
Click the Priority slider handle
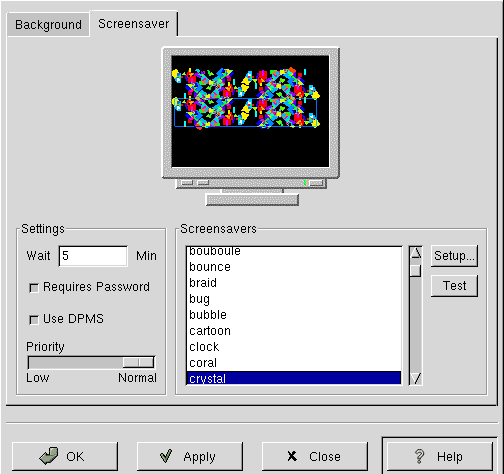[x=138, y=362]
